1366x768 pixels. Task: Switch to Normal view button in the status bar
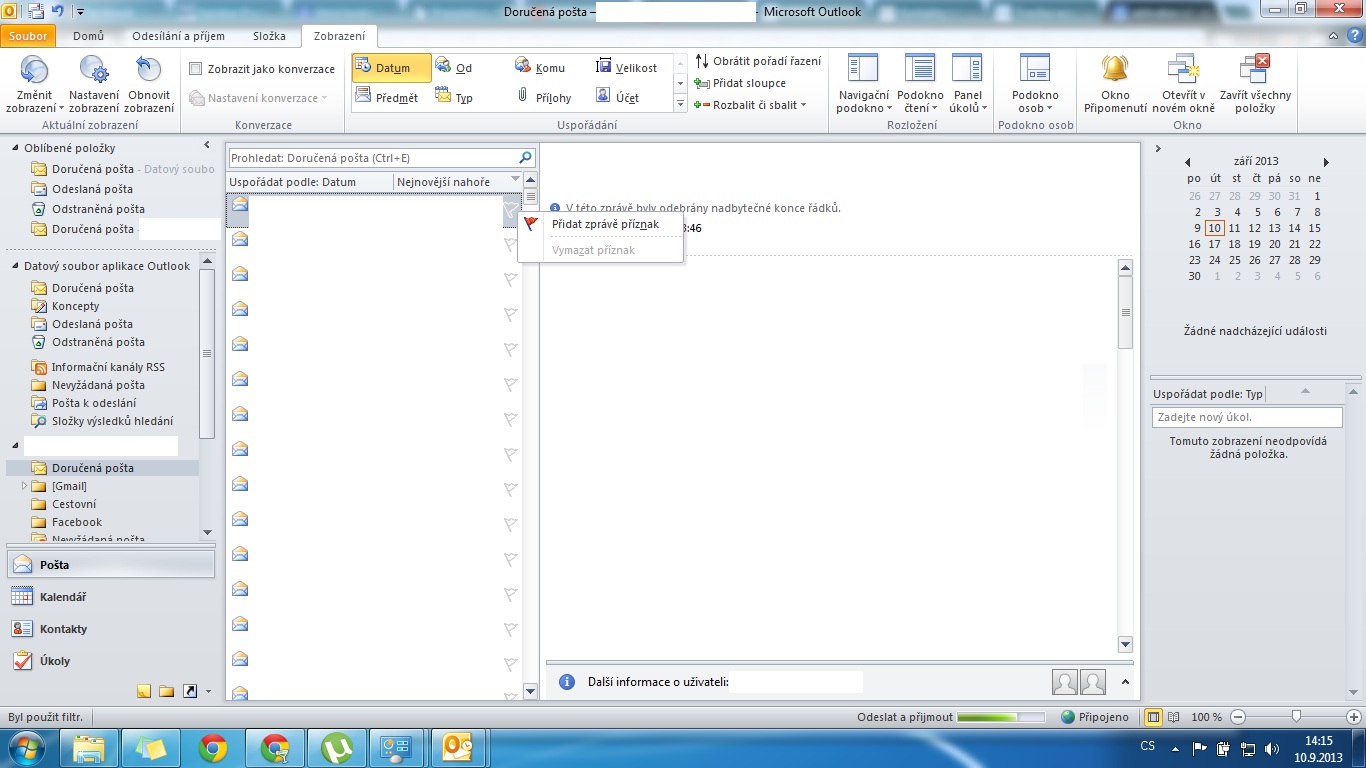click(x=1153, y=717)
